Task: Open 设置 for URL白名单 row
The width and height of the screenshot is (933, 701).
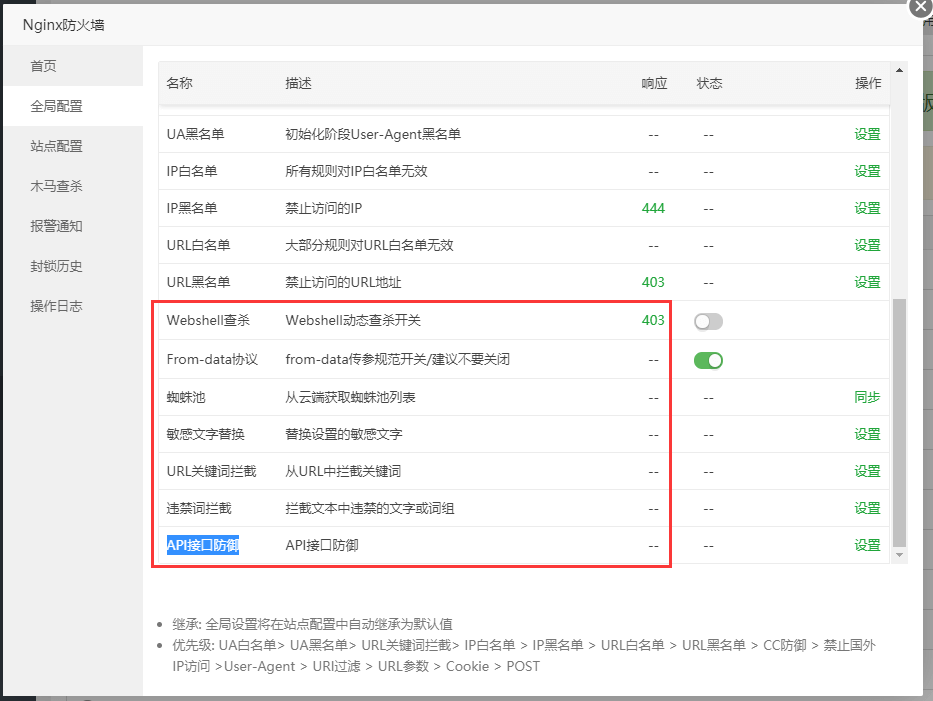Action: (867, 245)
